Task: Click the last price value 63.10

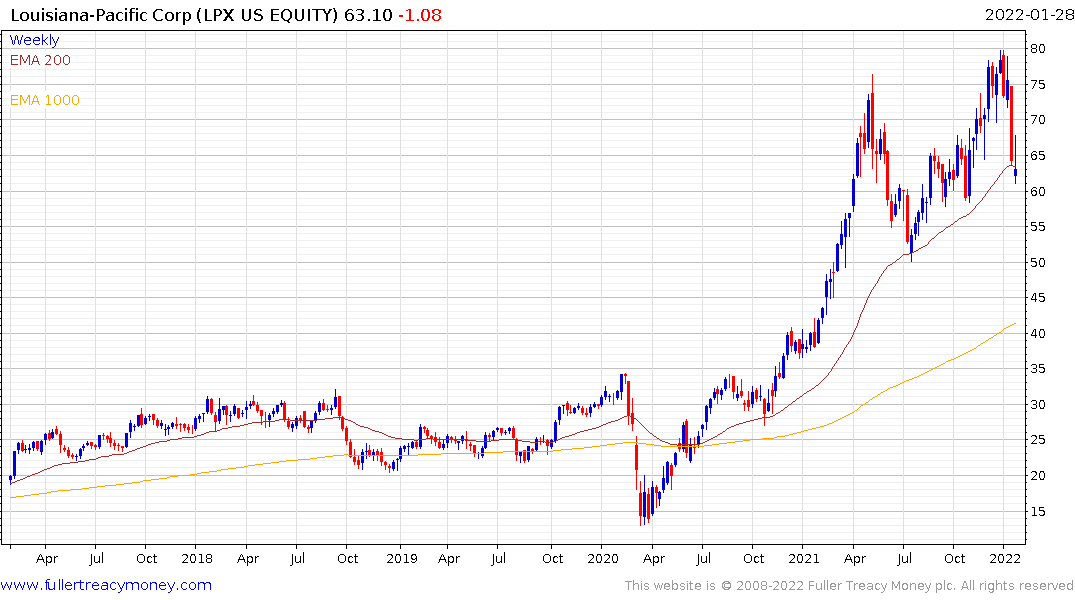Action: tap(368, 15)
